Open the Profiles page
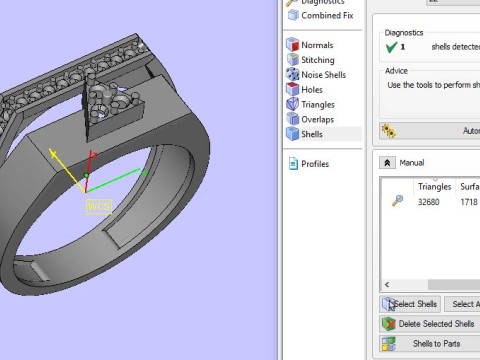The height and width of the screenshot is (360, 480). 315,164
